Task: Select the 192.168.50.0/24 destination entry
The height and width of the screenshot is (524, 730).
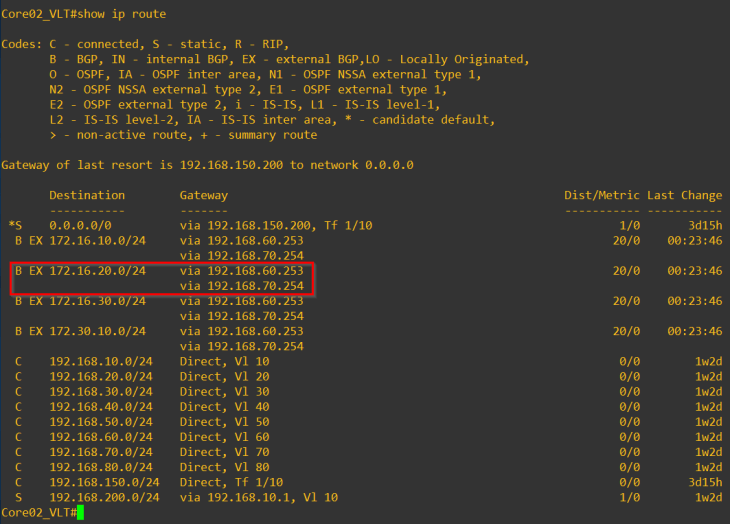Action: (x=101, y=422)
